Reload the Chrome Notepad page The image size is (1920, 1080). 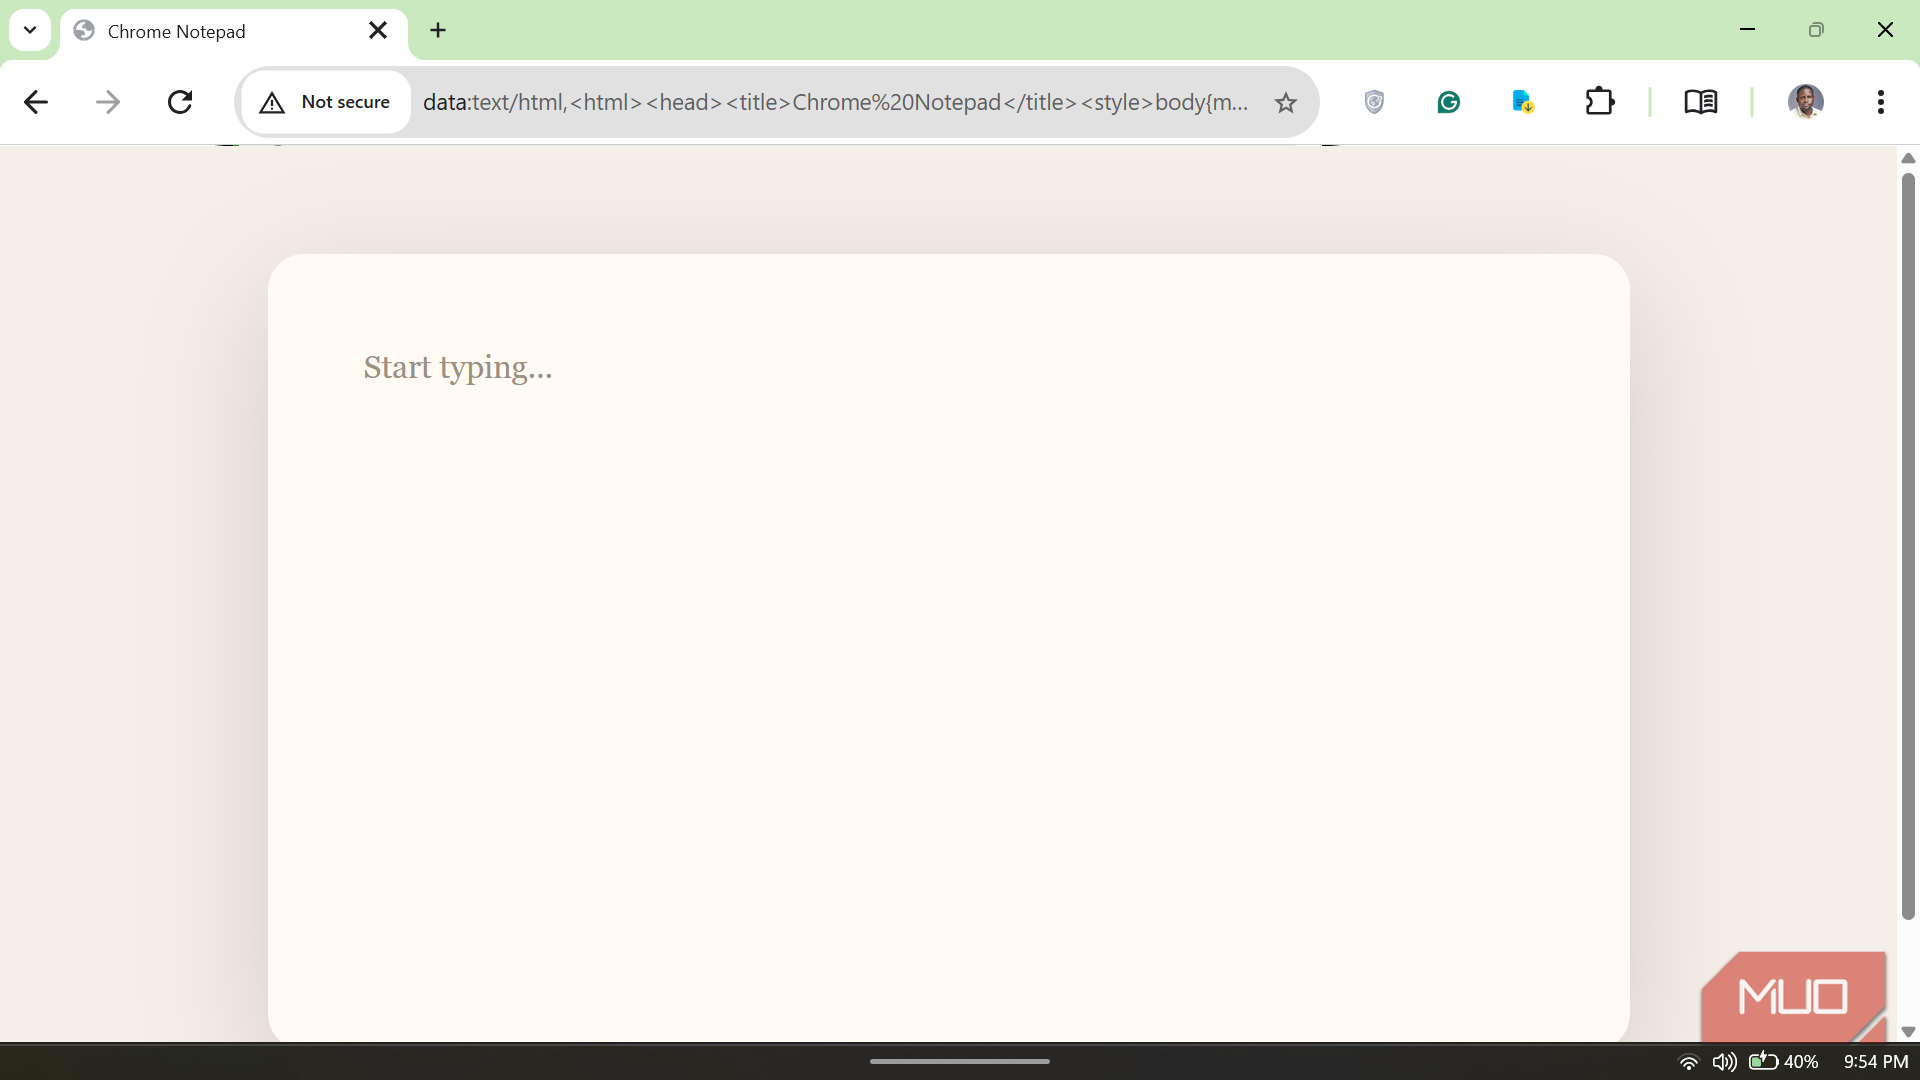[x=180, y=102]
